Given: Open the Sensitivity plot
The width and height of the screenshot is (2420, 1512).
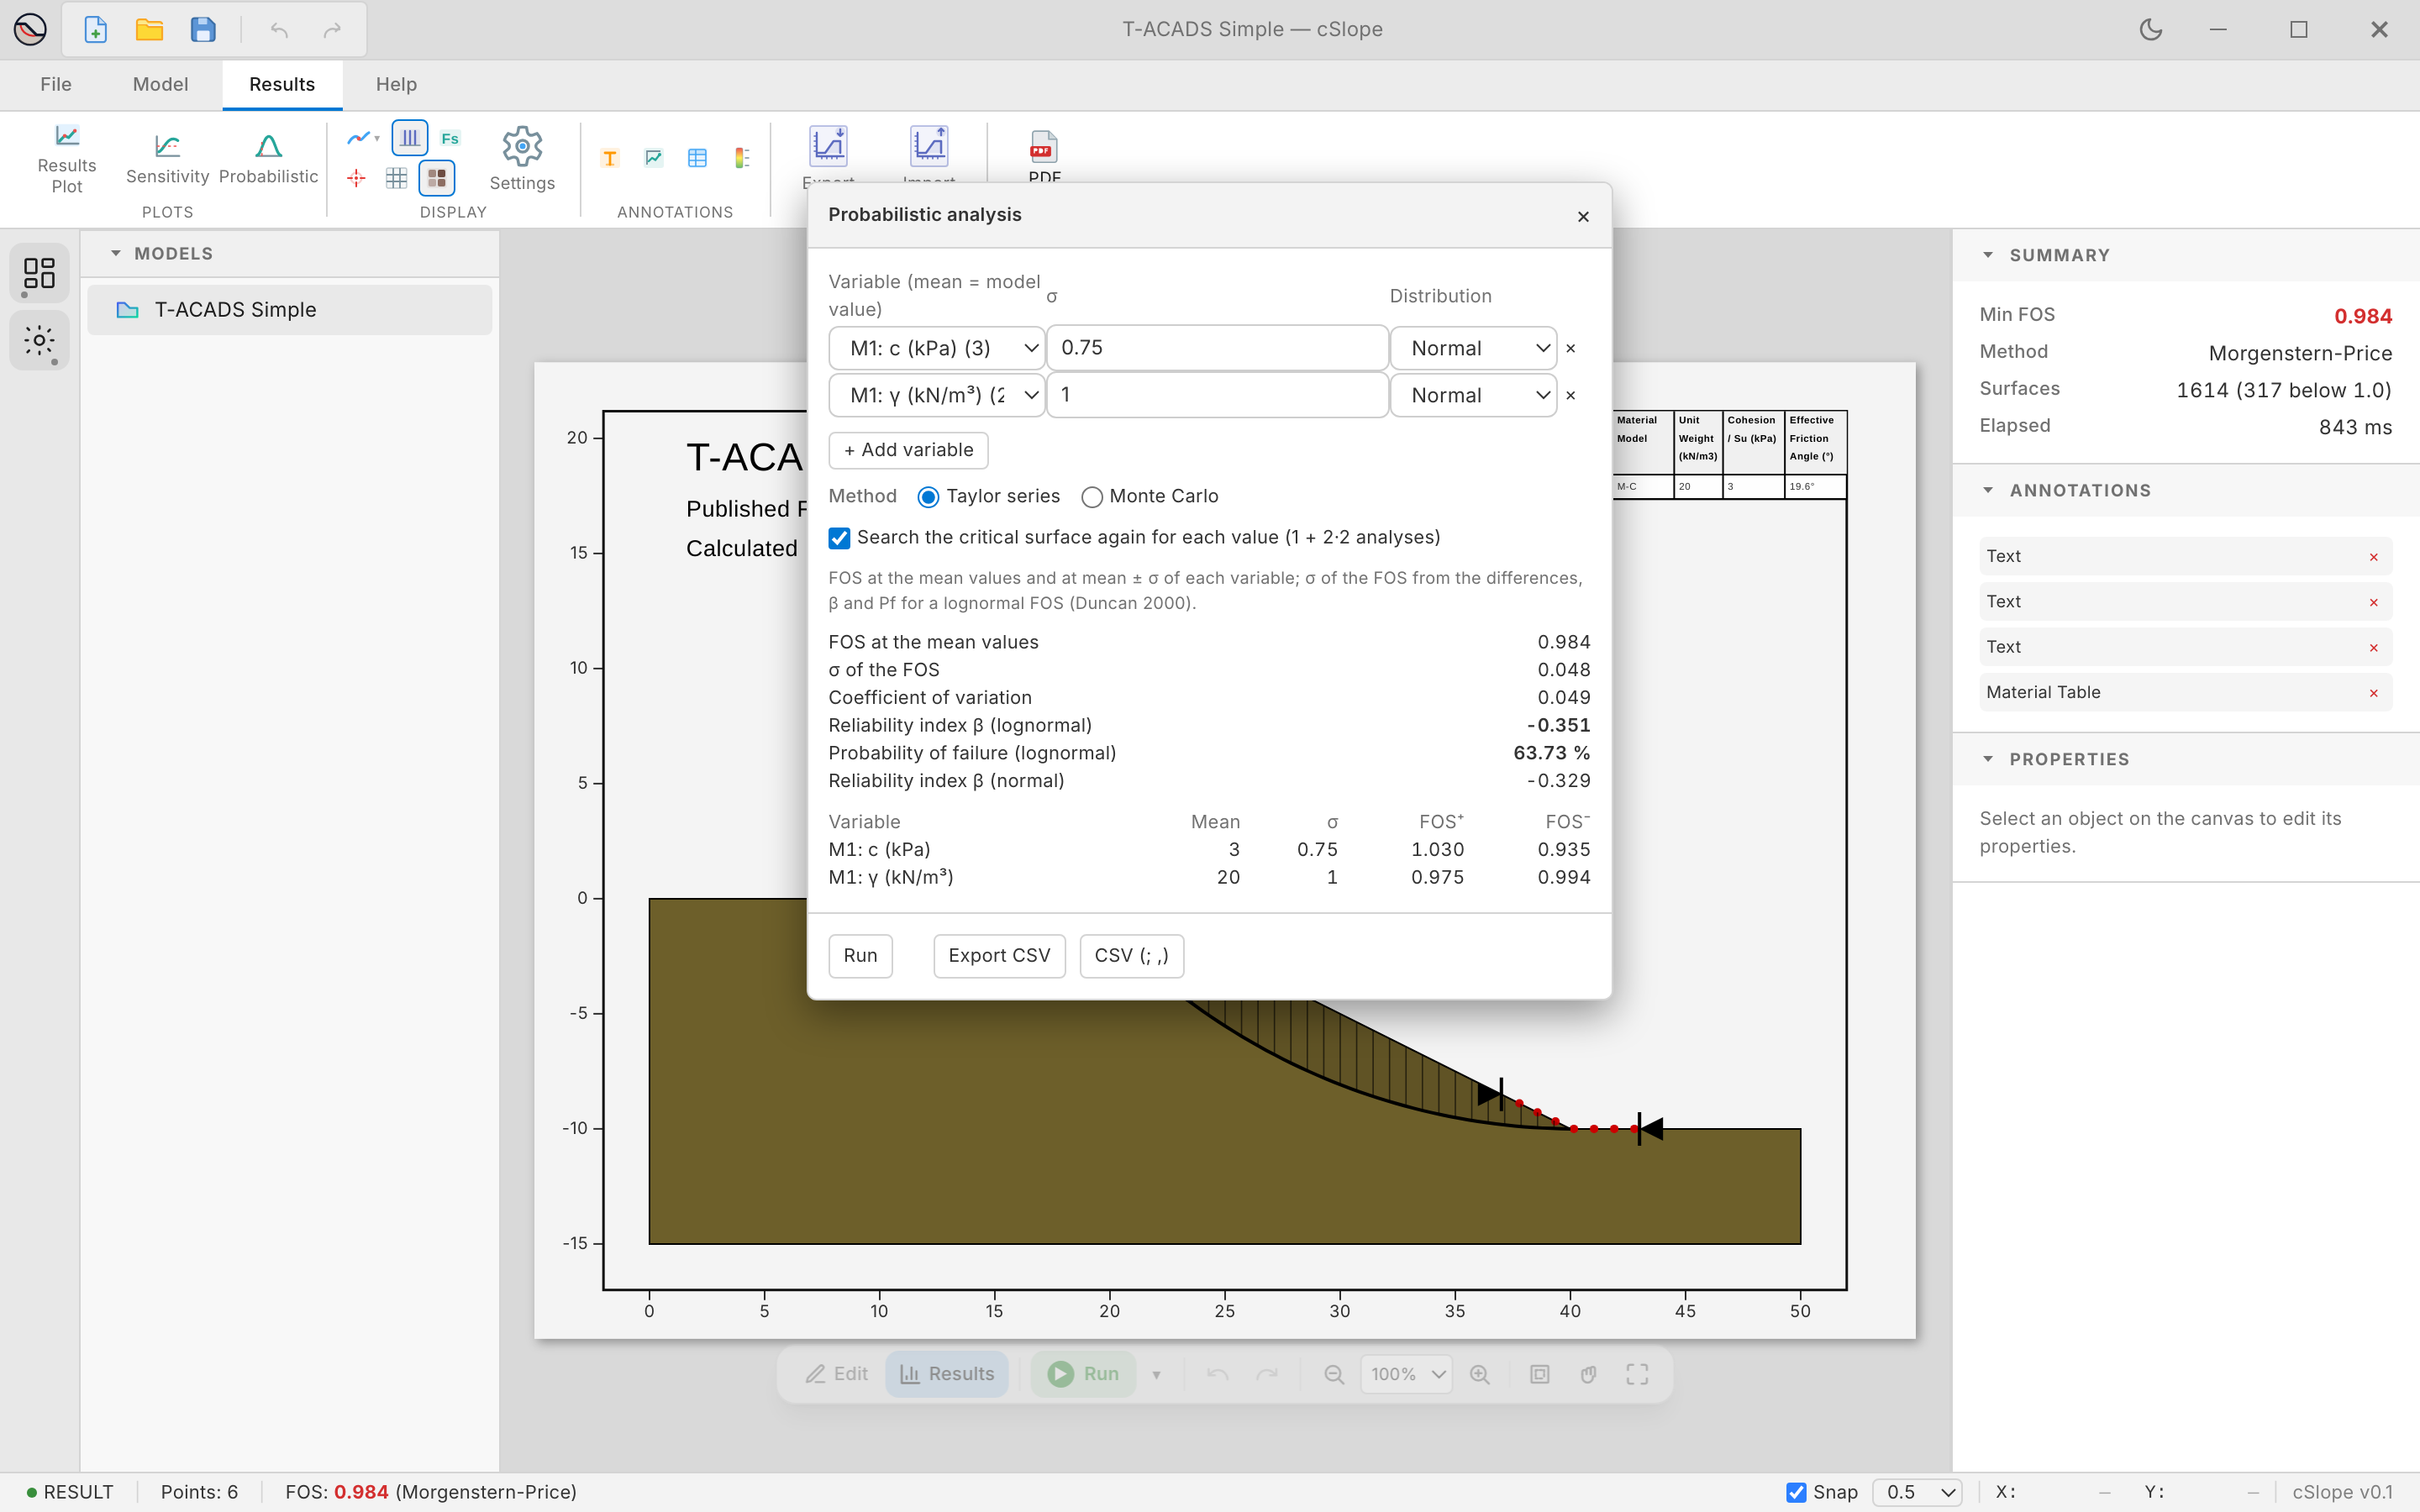Looking at the screenshot, I should (167, 158).
